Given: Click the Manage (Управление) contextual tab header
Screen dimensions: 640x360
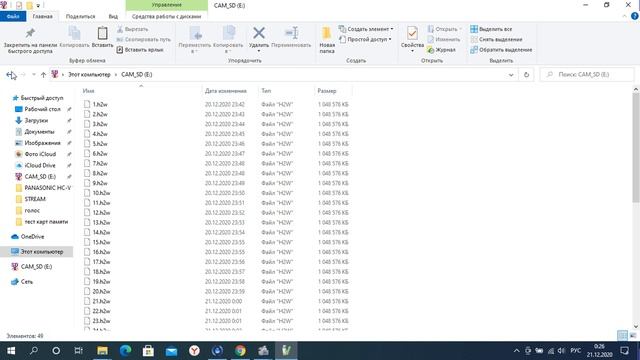Looking at the screenshot, I should (167, 5).
